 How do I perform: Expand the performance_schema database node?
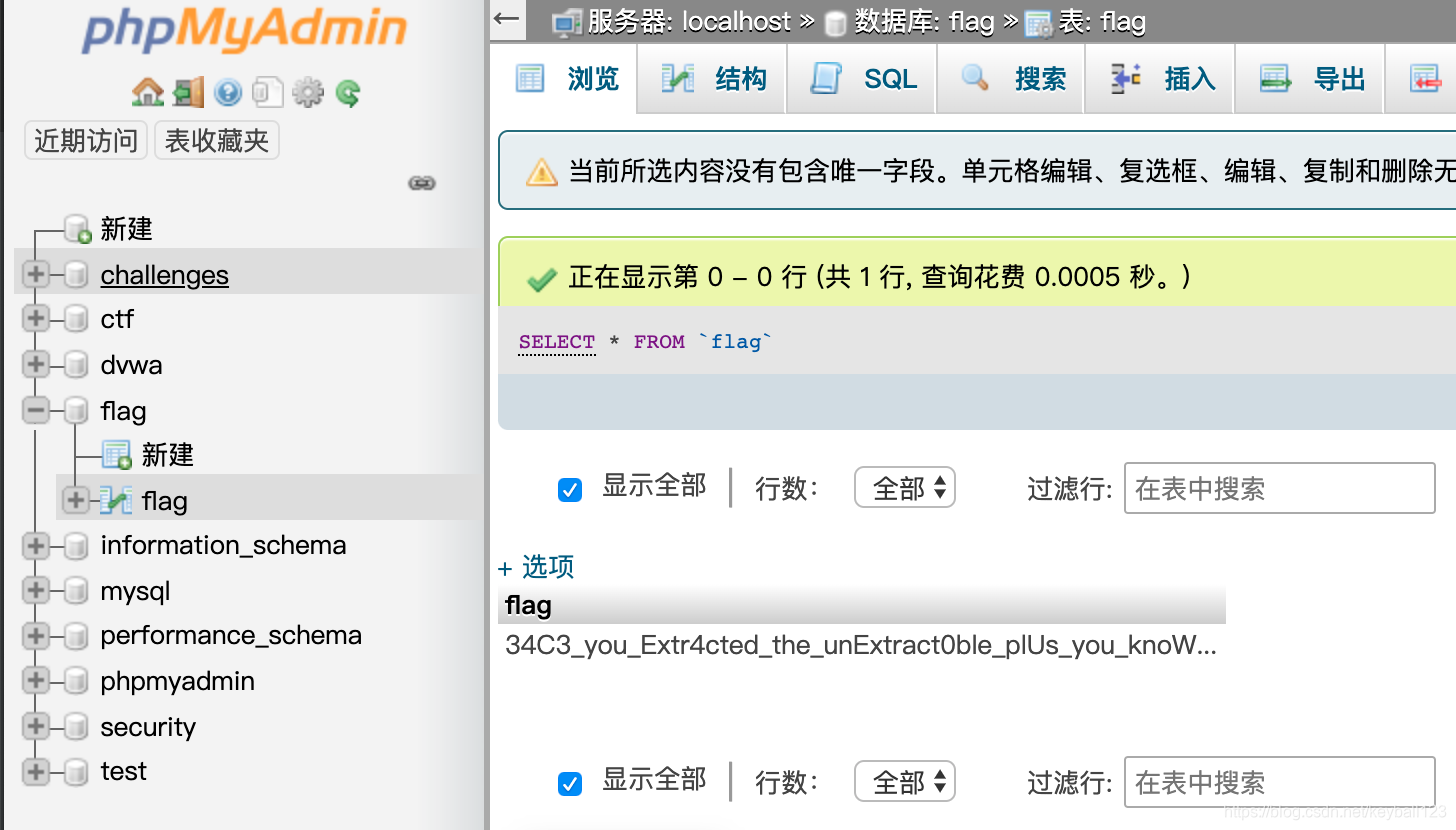tap(36, 636)
